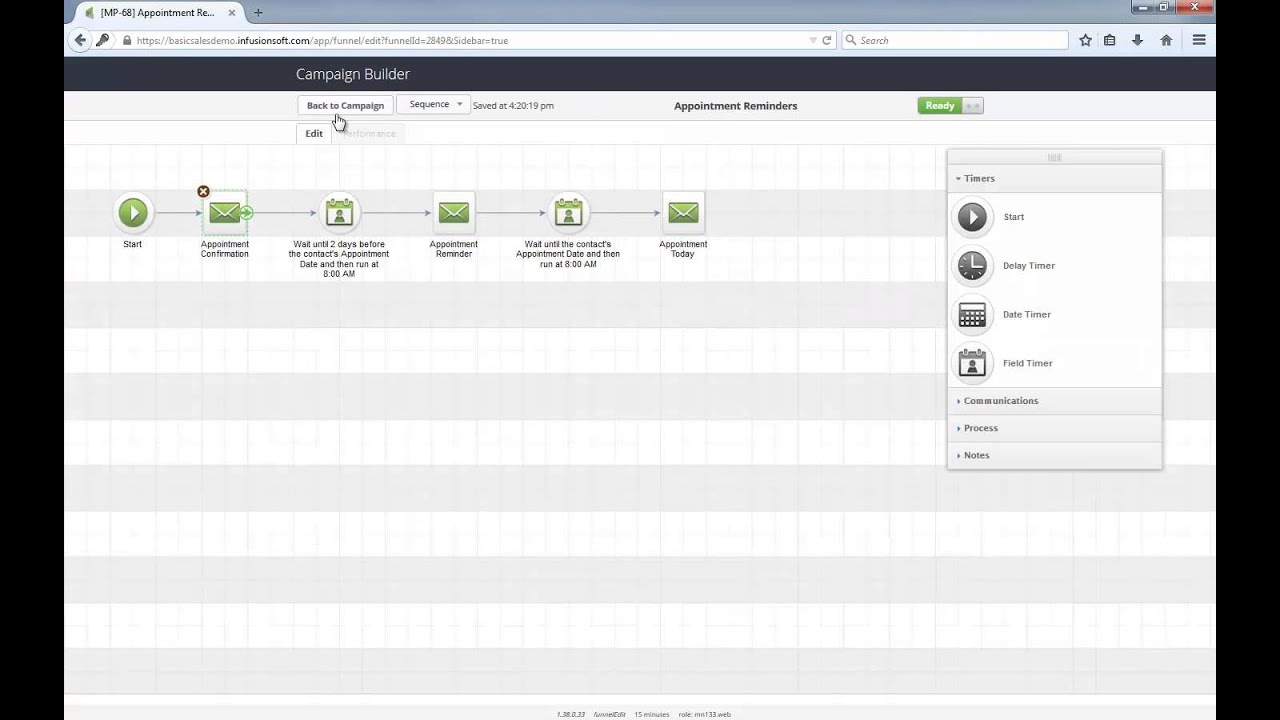Screen dimensions: 1280x720
Task: Focus the browser Search field
Action: (x=955, y=40)
